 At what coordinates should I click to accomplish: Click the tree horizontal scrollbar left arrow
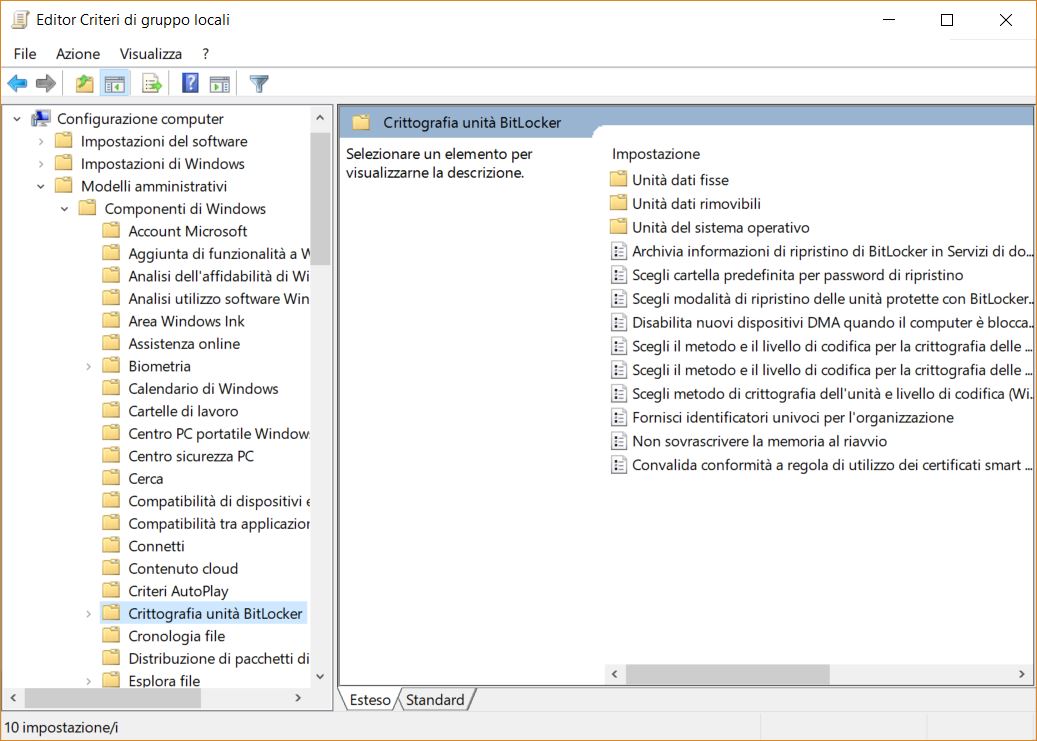pos(13,697)
